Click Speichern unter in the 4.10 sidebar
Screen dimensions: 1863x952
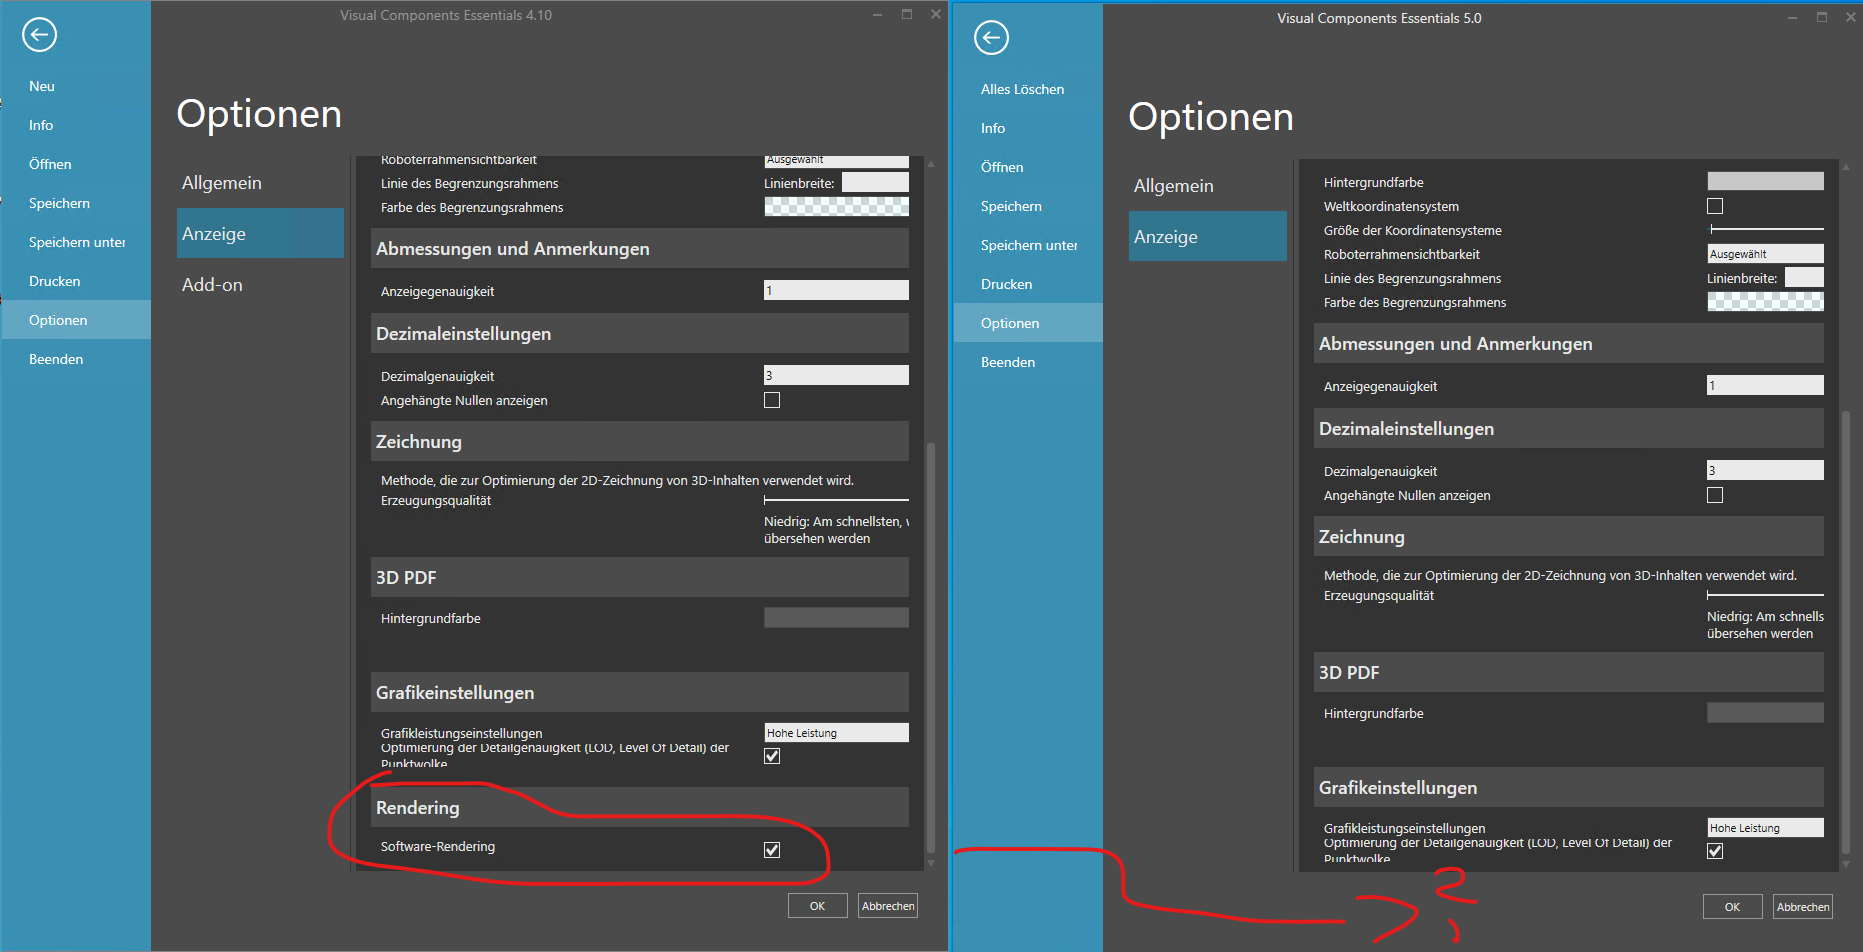pyautogui.click(x=77, y=242)
